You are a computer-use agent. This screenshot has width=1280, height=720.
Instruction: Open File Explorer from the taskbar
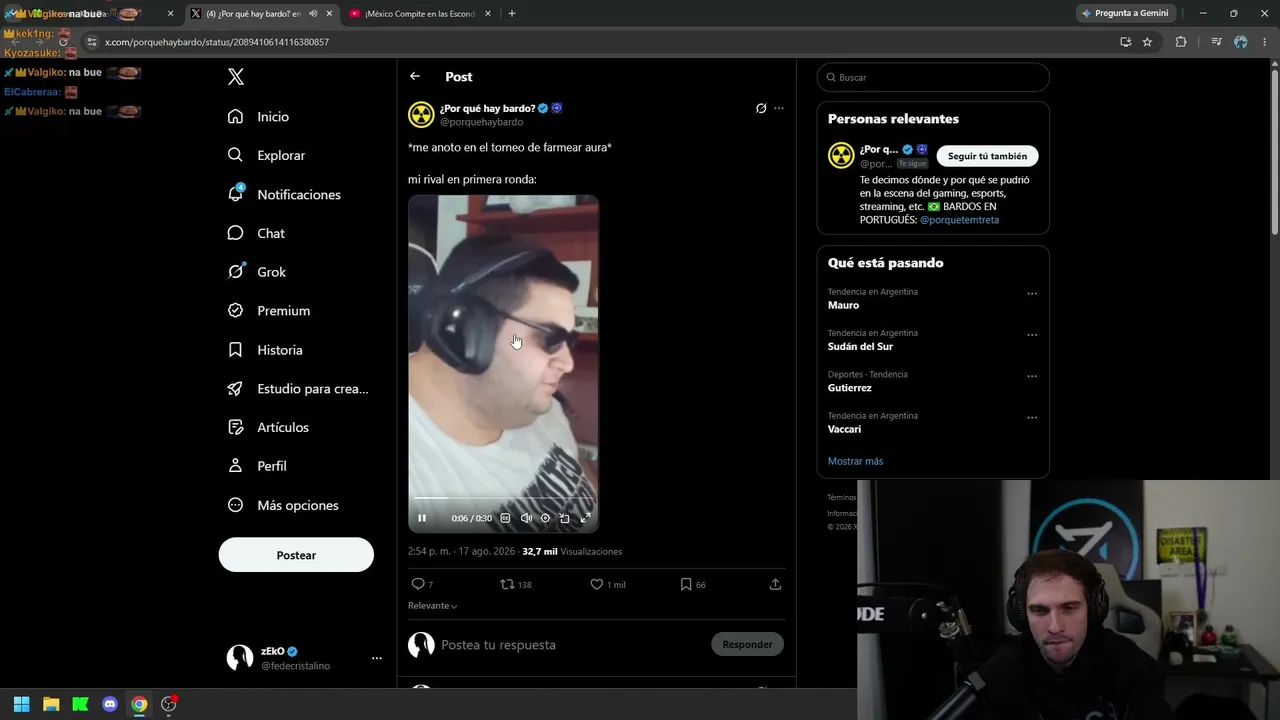coord(51,704)
